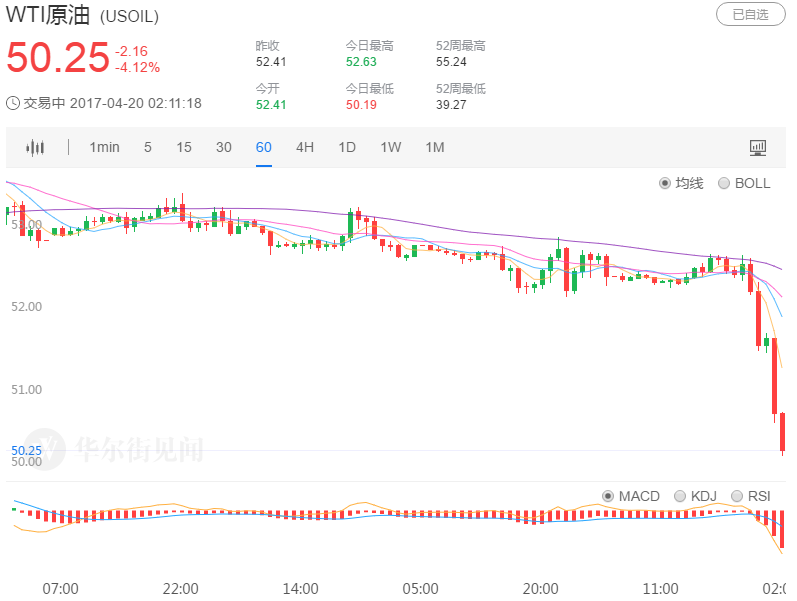Click the last red candlestick on chart
This screenshot has width=797, height=601.
(783, 432)
